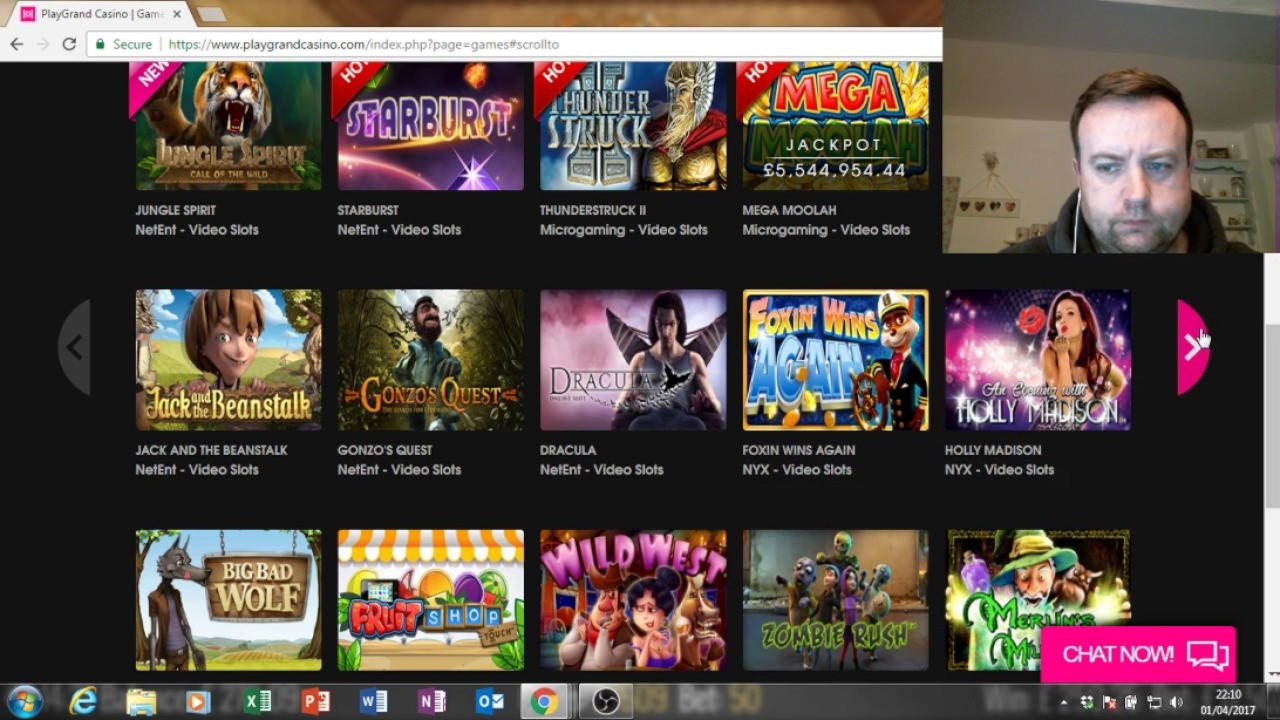The width and height of the screenshot is (1280, 720).
Task: Reload the page with refresh icon
Action: click(x=69, y=44)
